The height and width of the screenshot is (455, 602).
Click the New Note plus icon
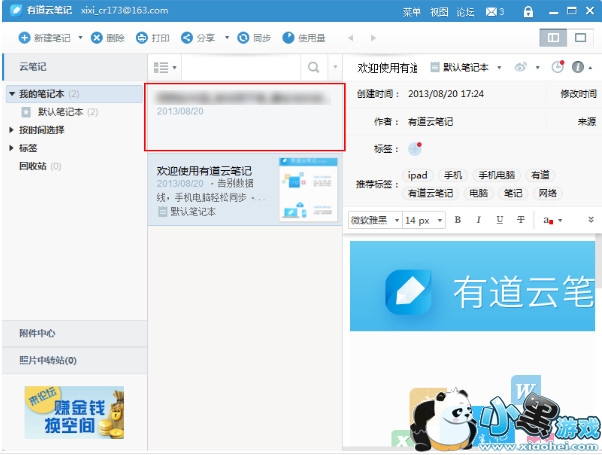(24, 38)
